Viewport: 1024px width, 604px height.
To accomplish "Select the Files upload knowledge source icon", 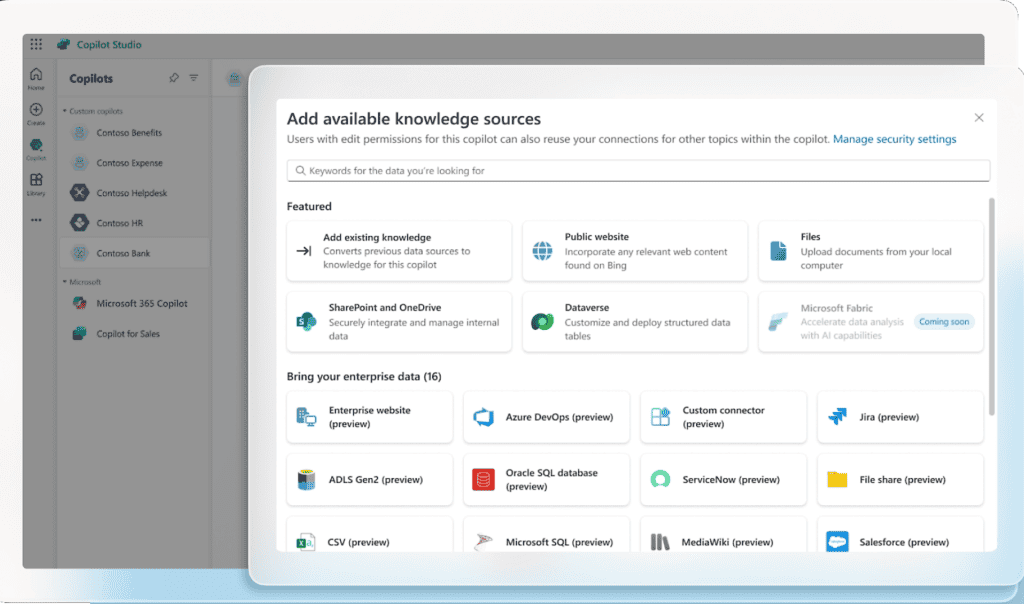I will [x=780, y=251].
